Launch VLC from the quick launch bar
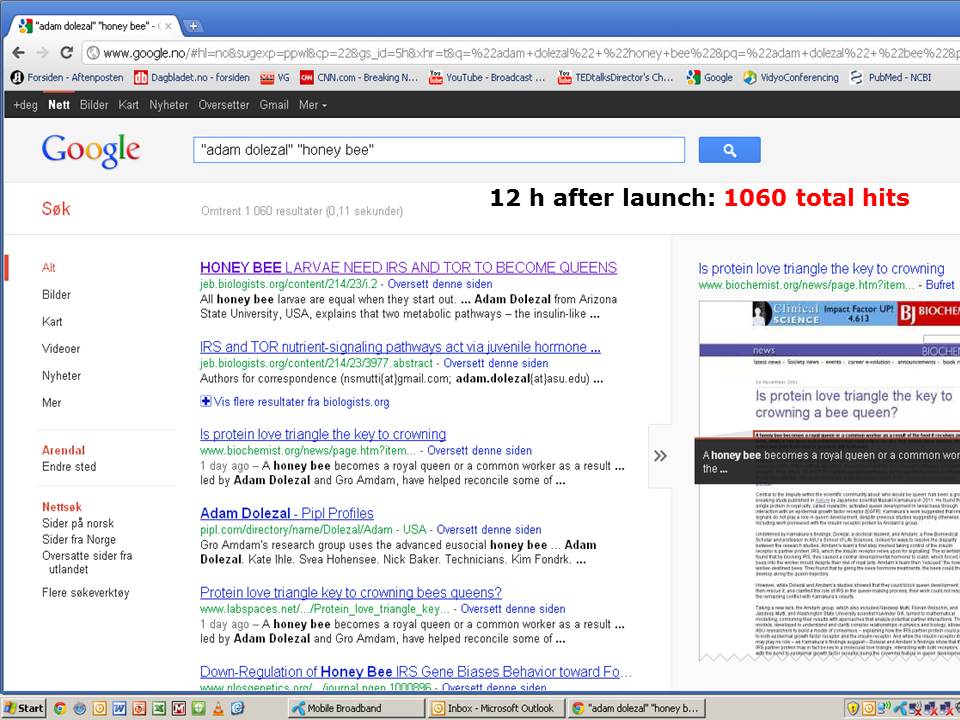Viewport: 960px width, 720px height. [x=219, y=708]
